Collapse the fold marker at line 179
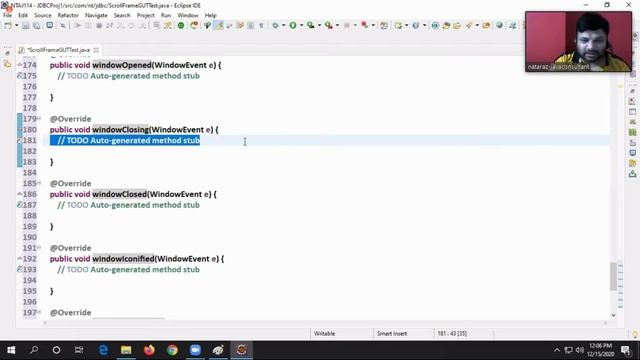This screenshot has height=360, width=640. tap(39, 119)
